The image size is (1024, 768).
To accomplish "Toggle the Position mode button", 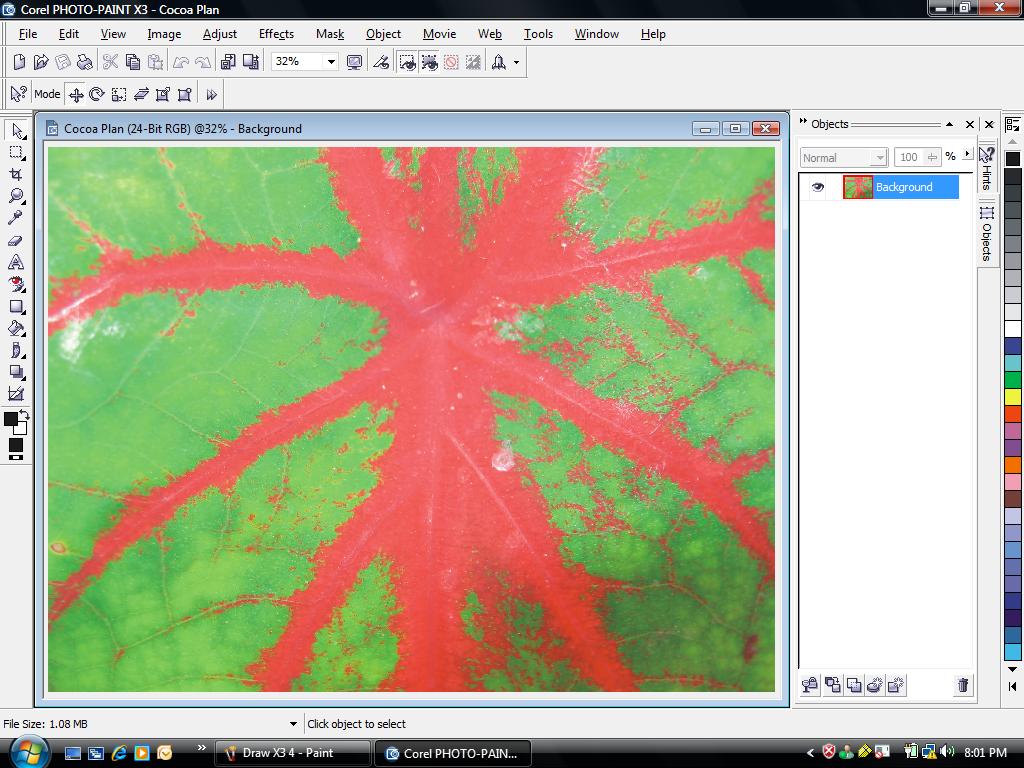I will 76,95.
